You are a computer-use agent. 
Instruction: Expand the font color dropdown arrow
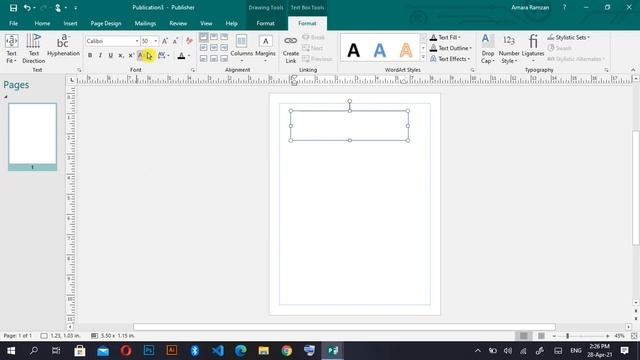pos(189,56)
